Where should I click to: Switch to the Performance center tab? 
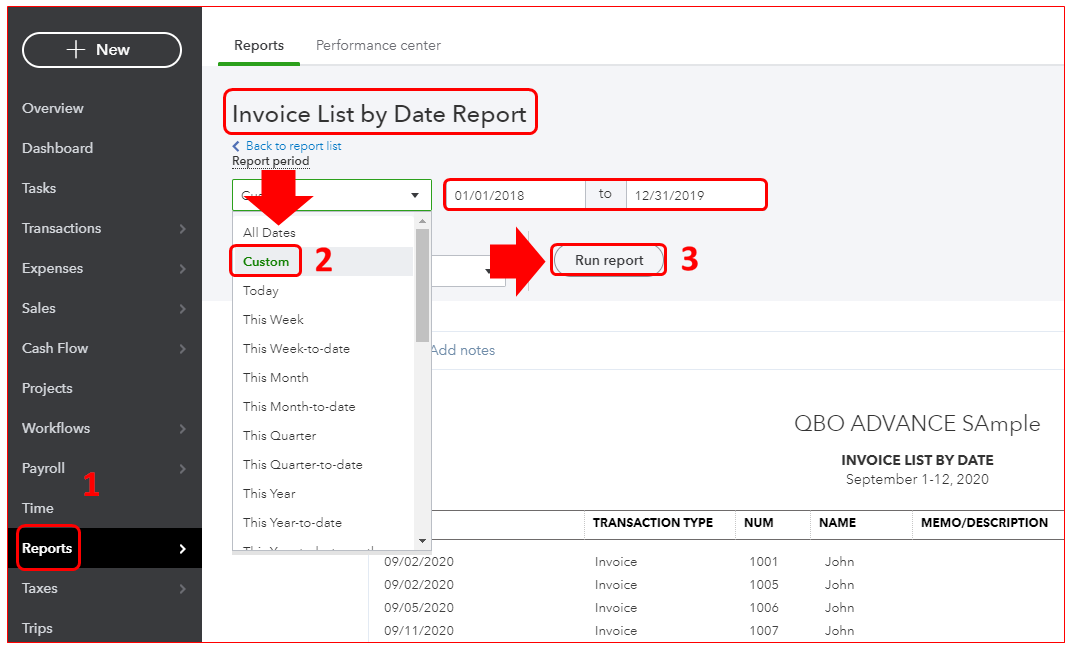[x=378, y=45]
